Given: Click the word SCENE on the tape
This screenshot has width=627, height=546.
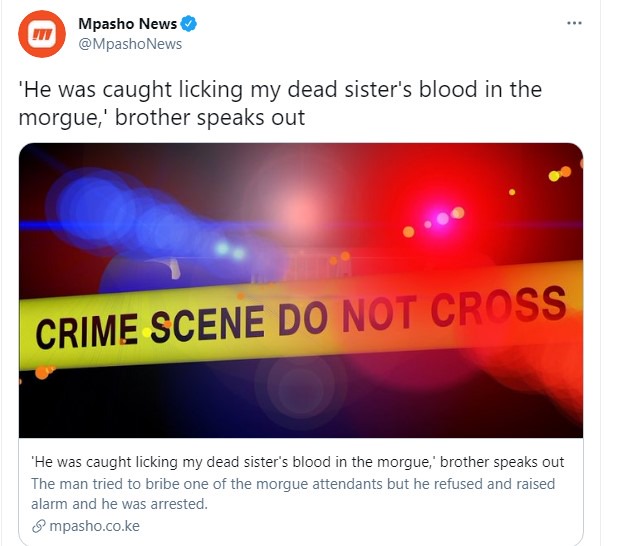Looking at the screenshot, I should coord(208,324).
